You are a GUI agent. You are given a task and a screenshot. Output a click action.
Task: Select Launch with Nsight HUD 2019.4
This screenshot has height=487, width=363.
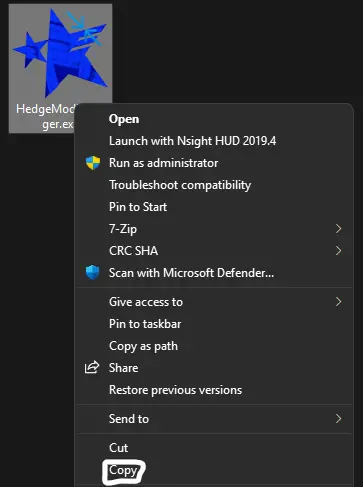(x=214, y=141)
